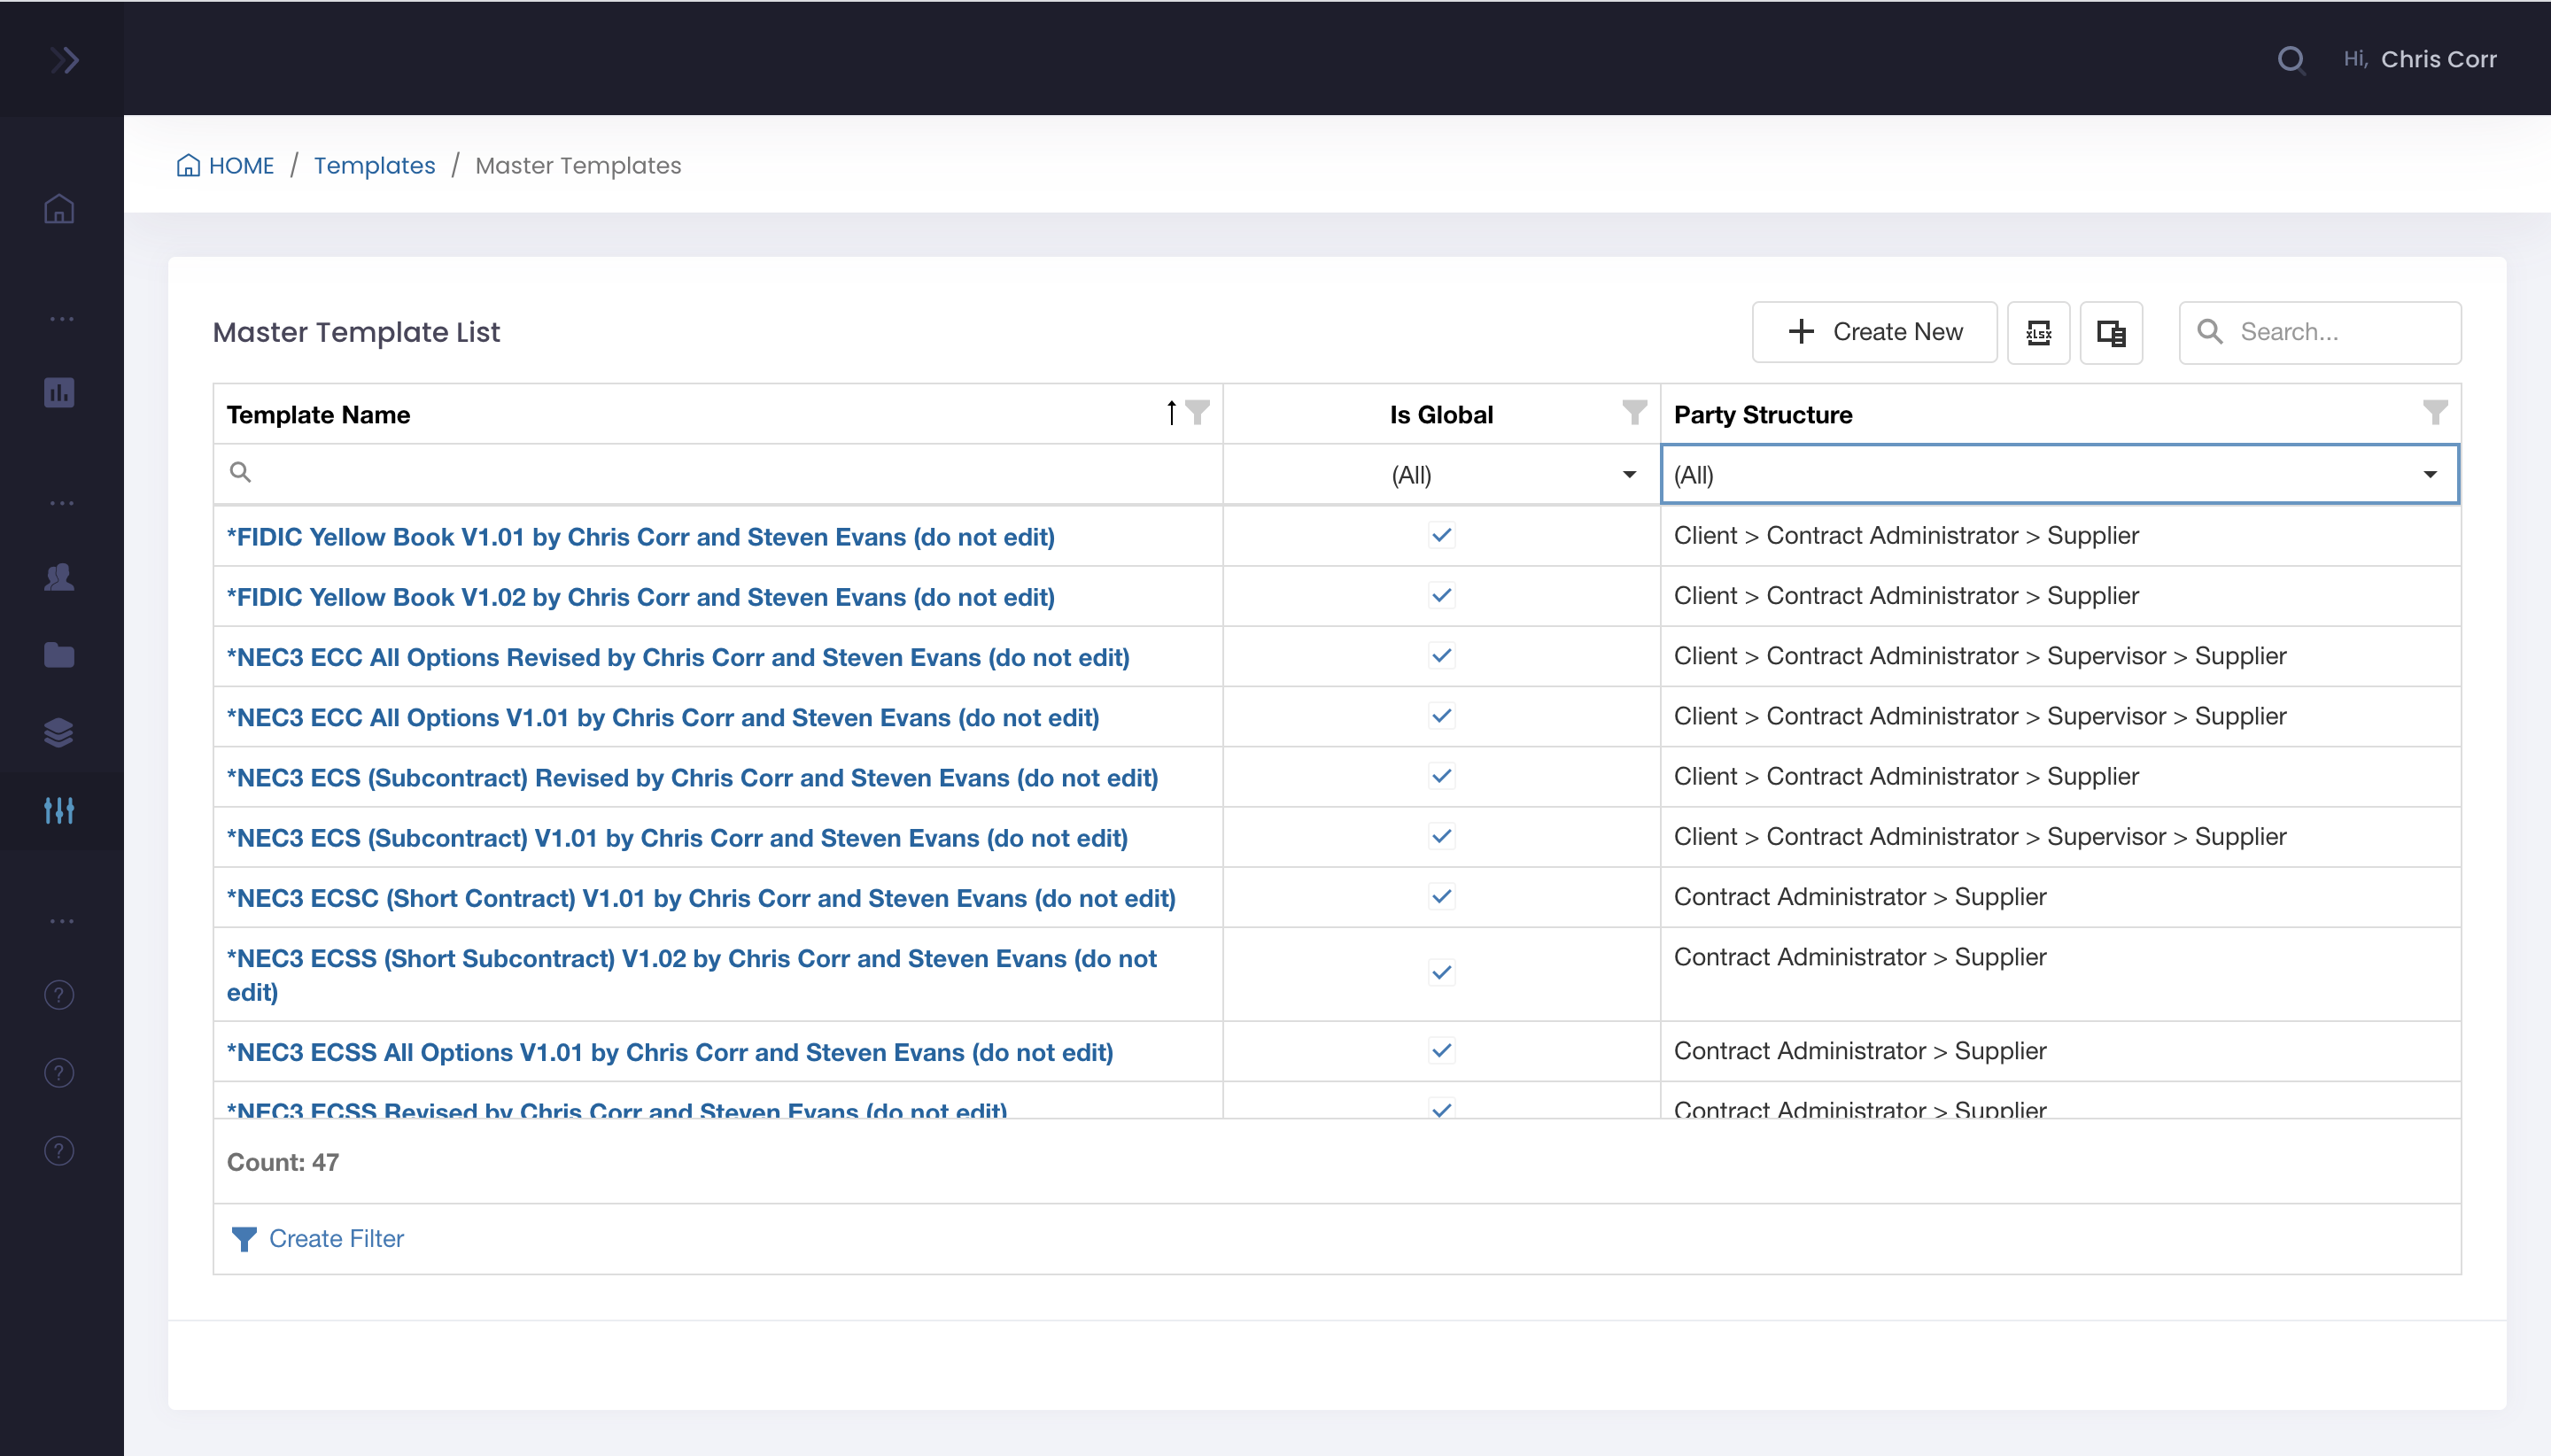The image size is (2551, 1456).
Task: Select the Master Templates breadcrumb text
Action: [x=578, y=165]
